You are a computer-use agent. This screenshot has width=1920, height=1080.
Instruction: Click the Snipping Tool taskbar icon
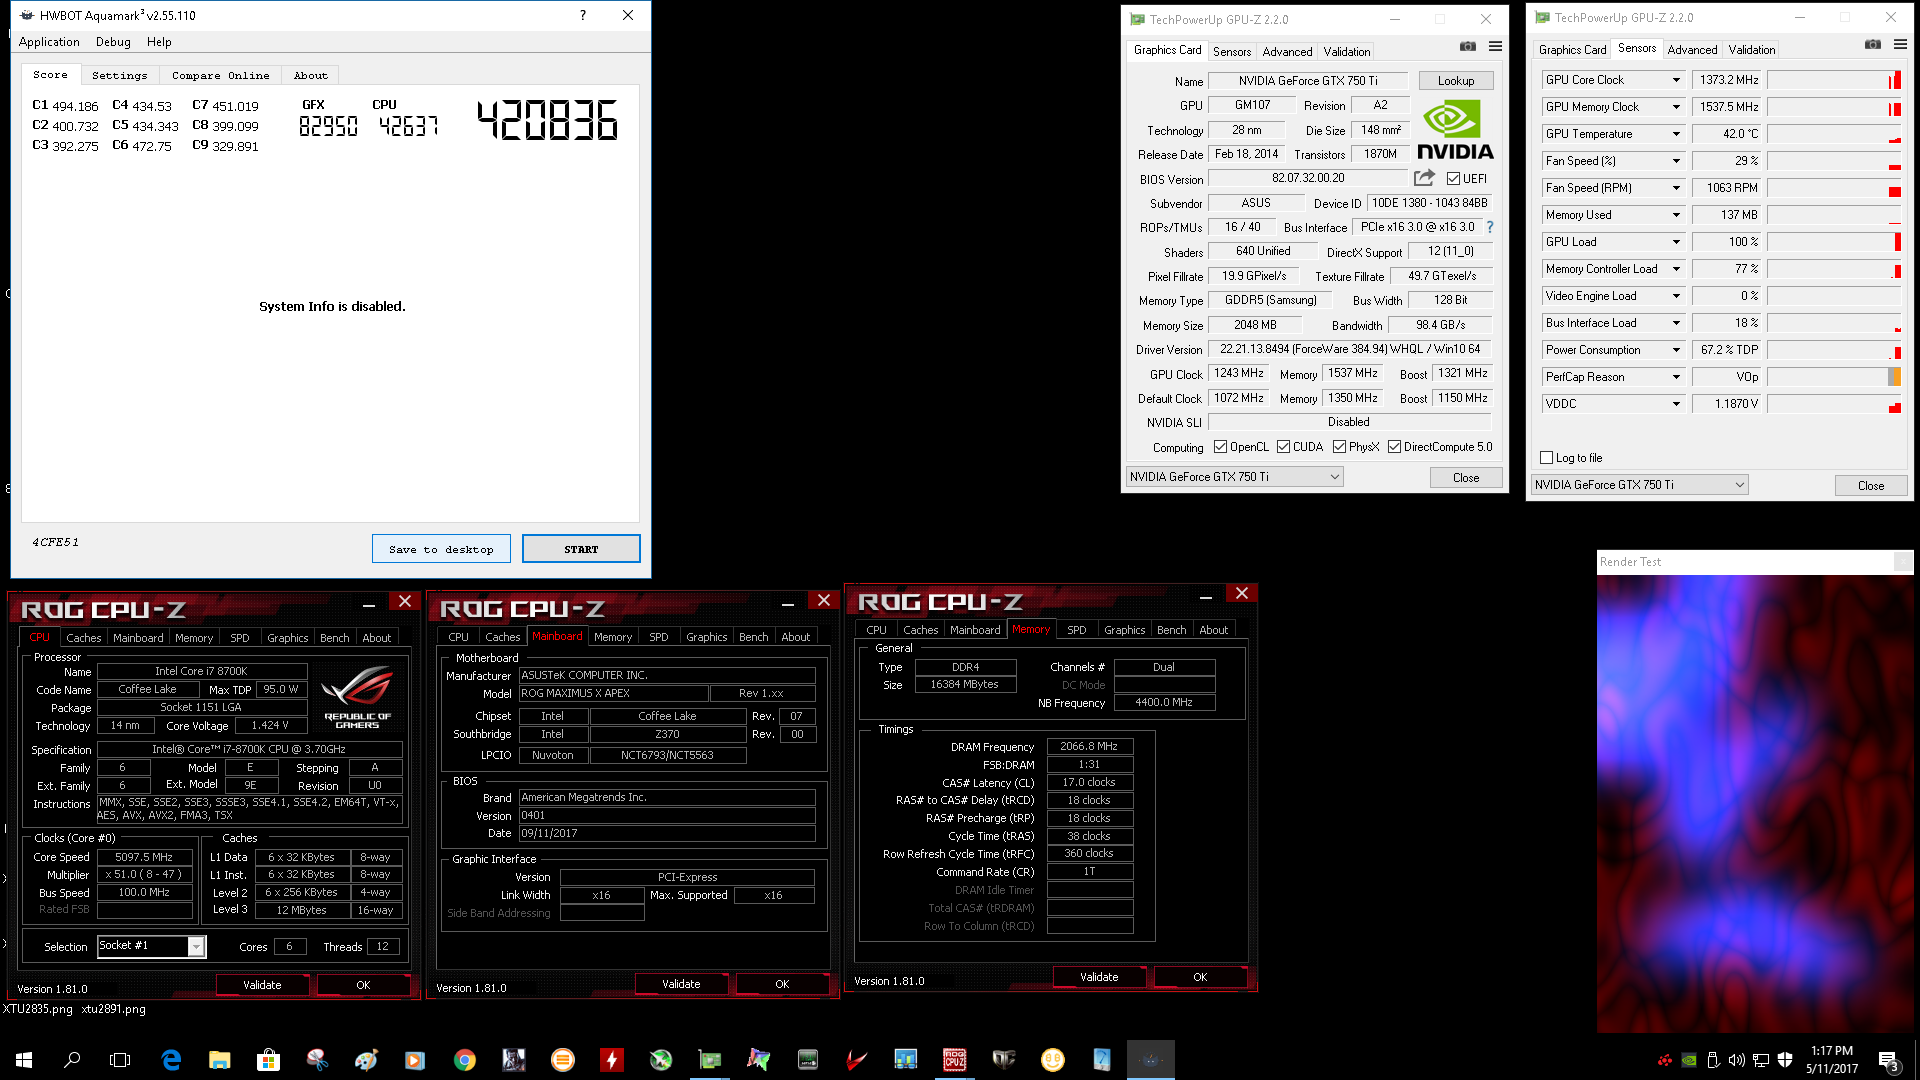coord(317,1060)
